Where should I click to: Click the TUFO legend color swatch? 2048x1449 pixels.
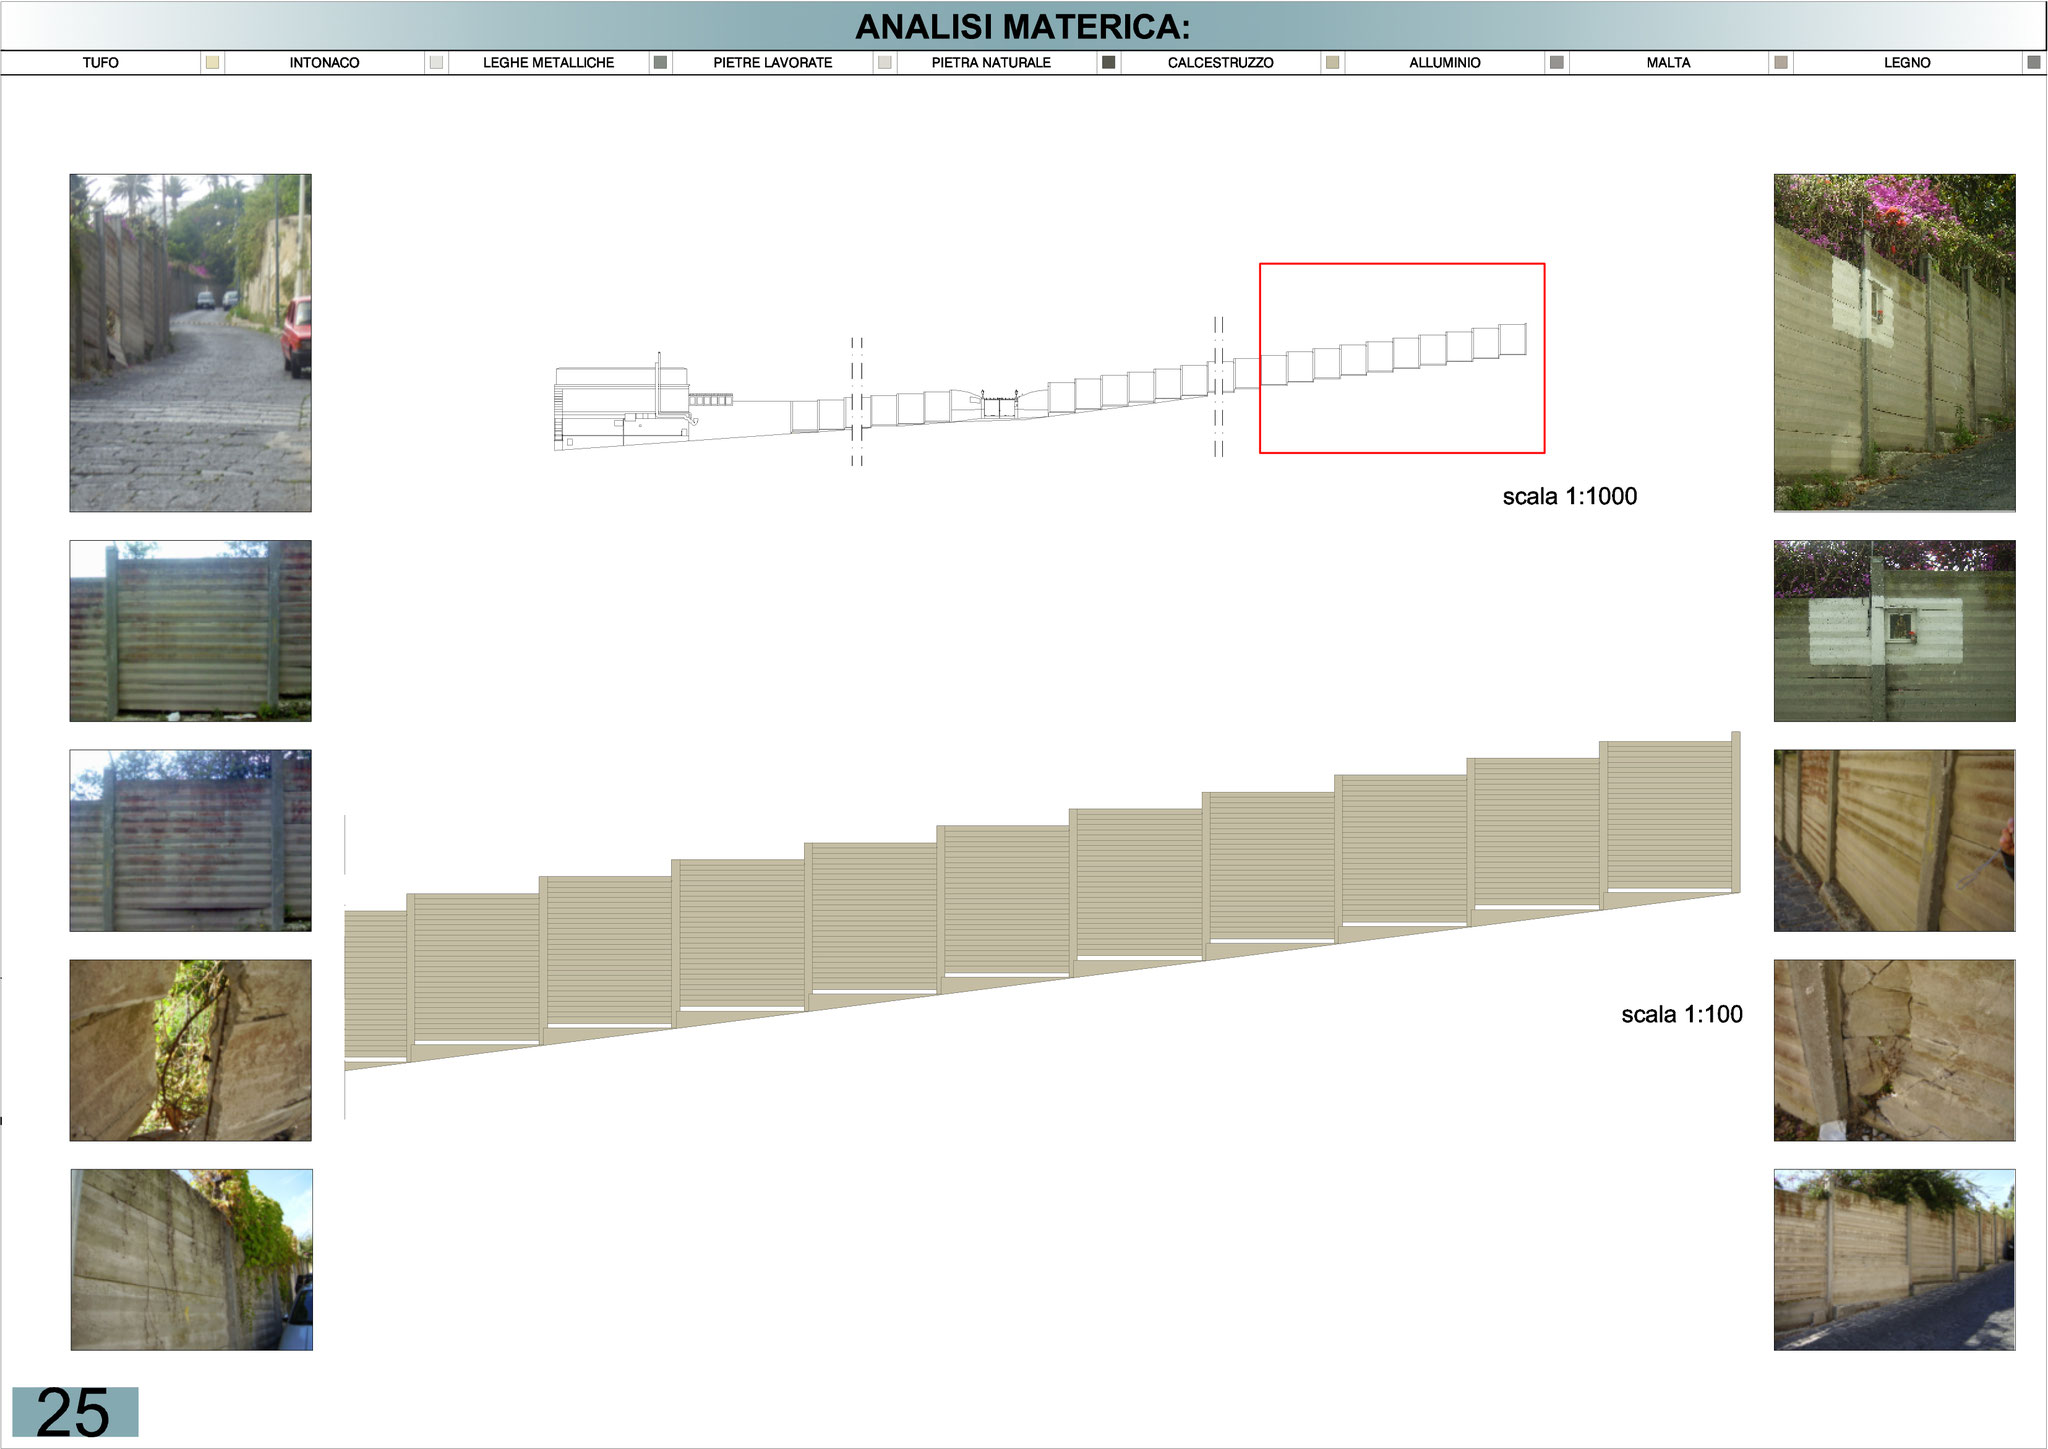point(212,62)
